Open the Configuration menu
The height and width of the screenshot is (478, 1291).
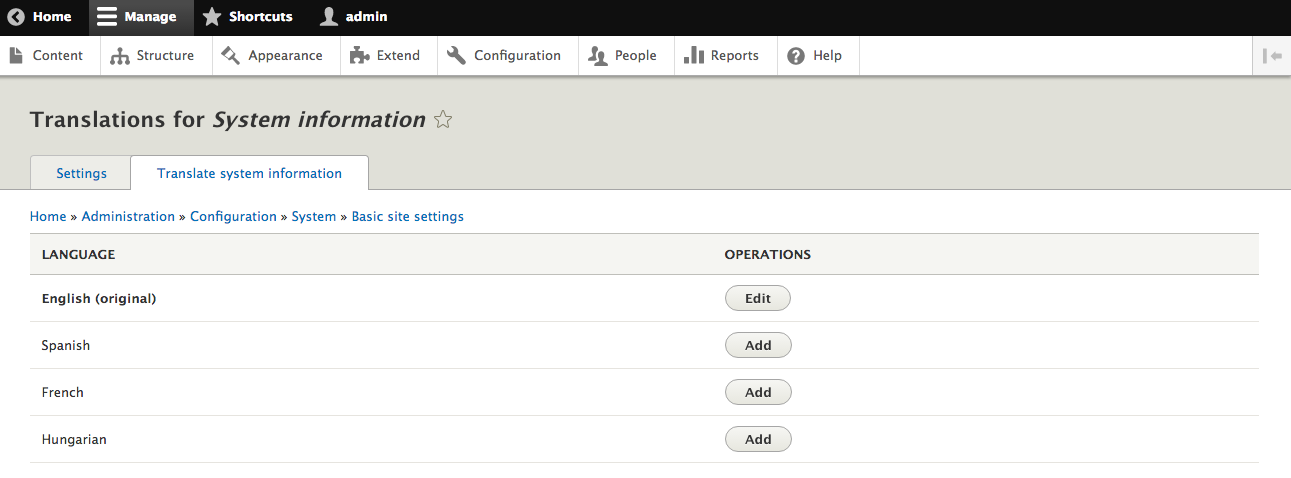[505, 56]
